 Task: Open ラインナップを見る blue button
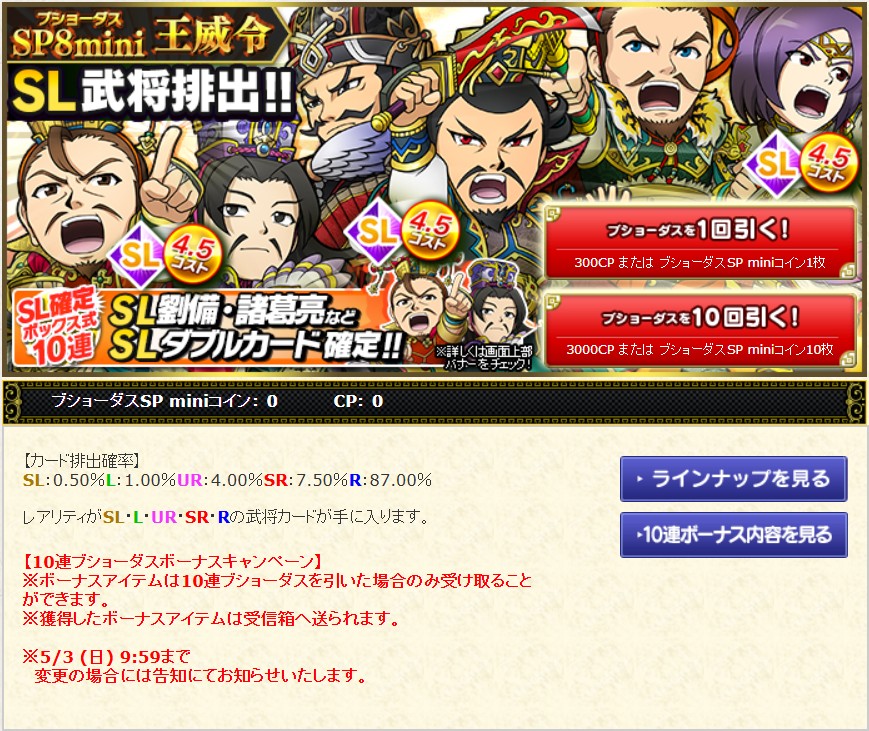pos(733,479)
